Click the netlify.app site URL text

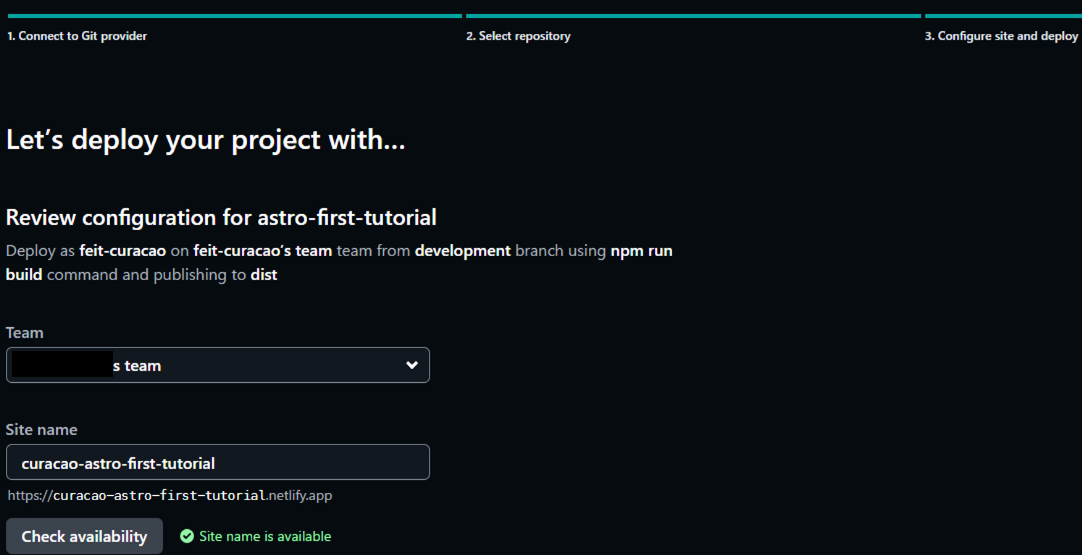coord(170,496)
